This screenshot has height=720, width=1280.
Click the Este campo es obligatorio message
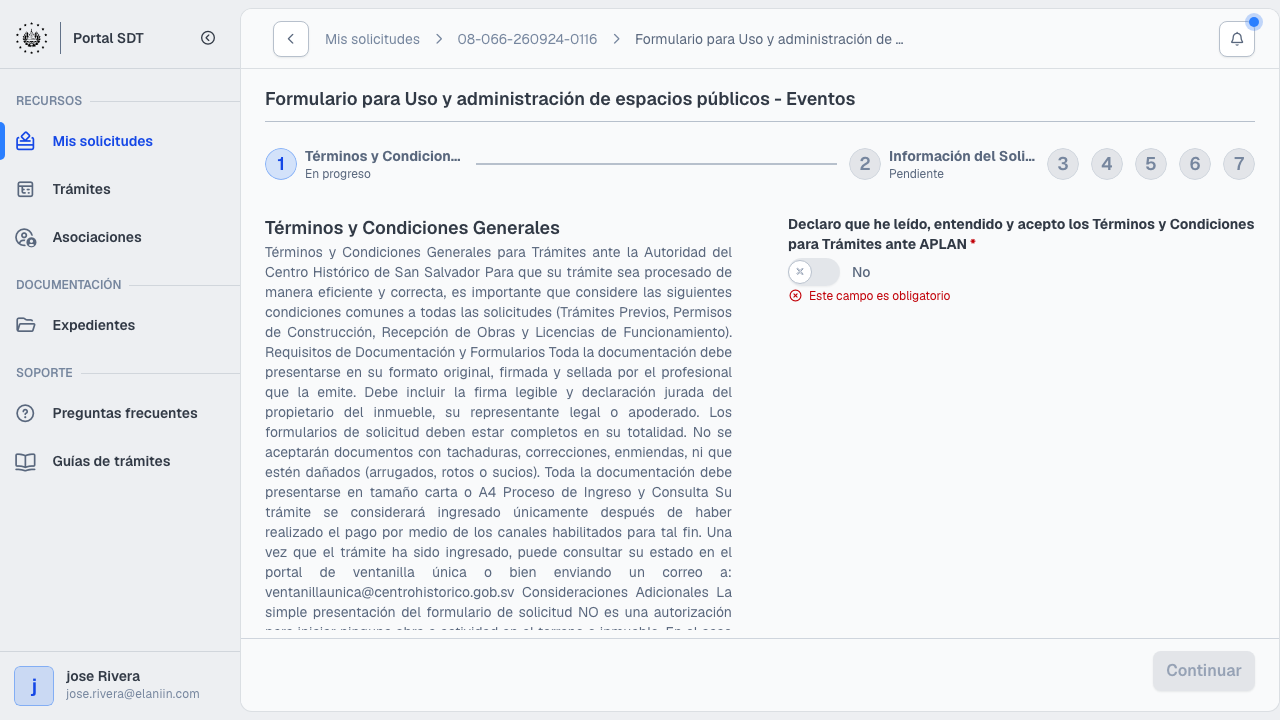879,296
